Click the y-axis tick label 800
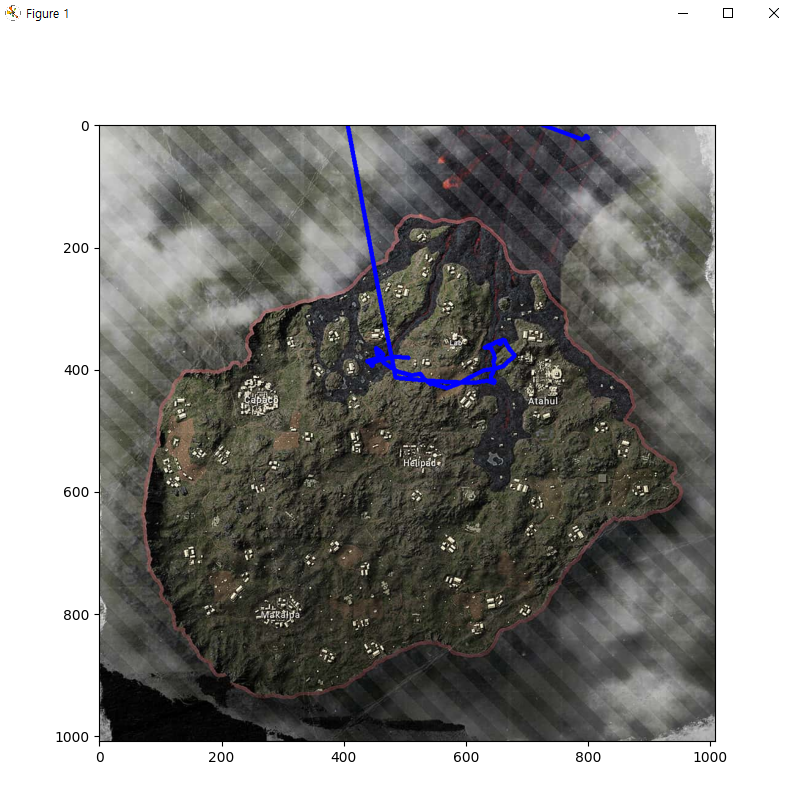The height and width of the screenshot is (810, 794). click(76, 615)
